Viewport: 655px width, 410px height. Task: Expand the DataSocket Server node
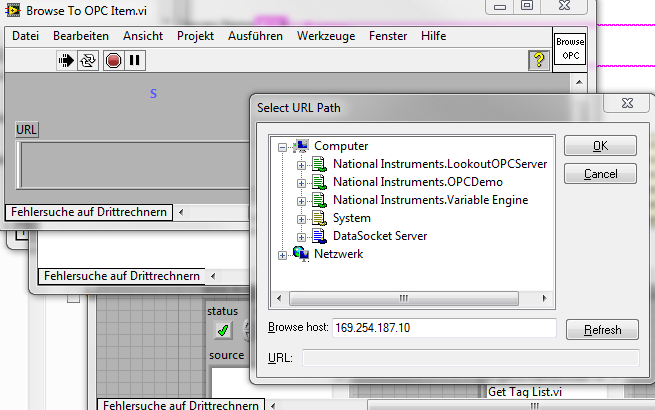(301, 237)
